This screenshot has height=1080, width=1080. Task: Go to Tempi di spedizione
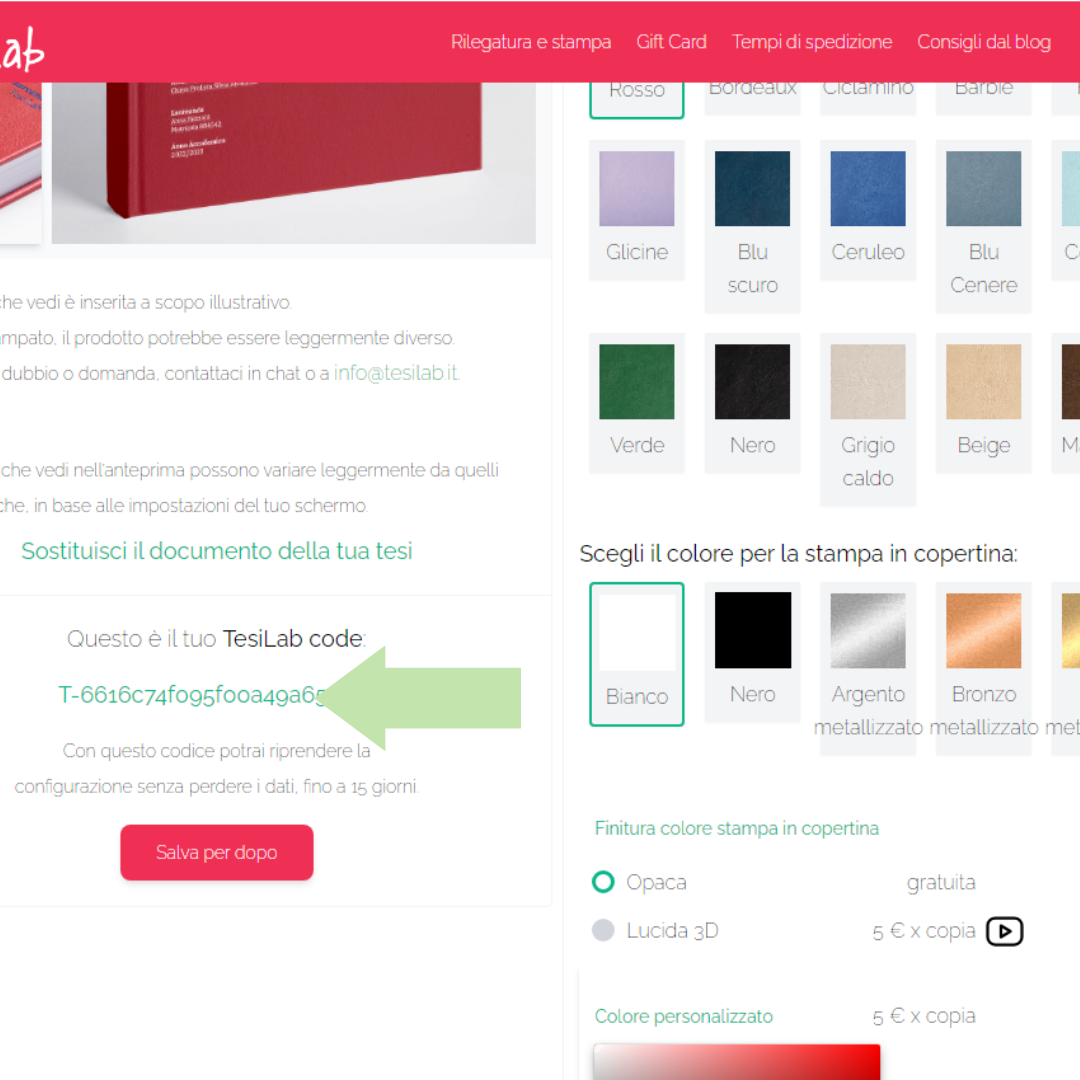click(811, 42)
